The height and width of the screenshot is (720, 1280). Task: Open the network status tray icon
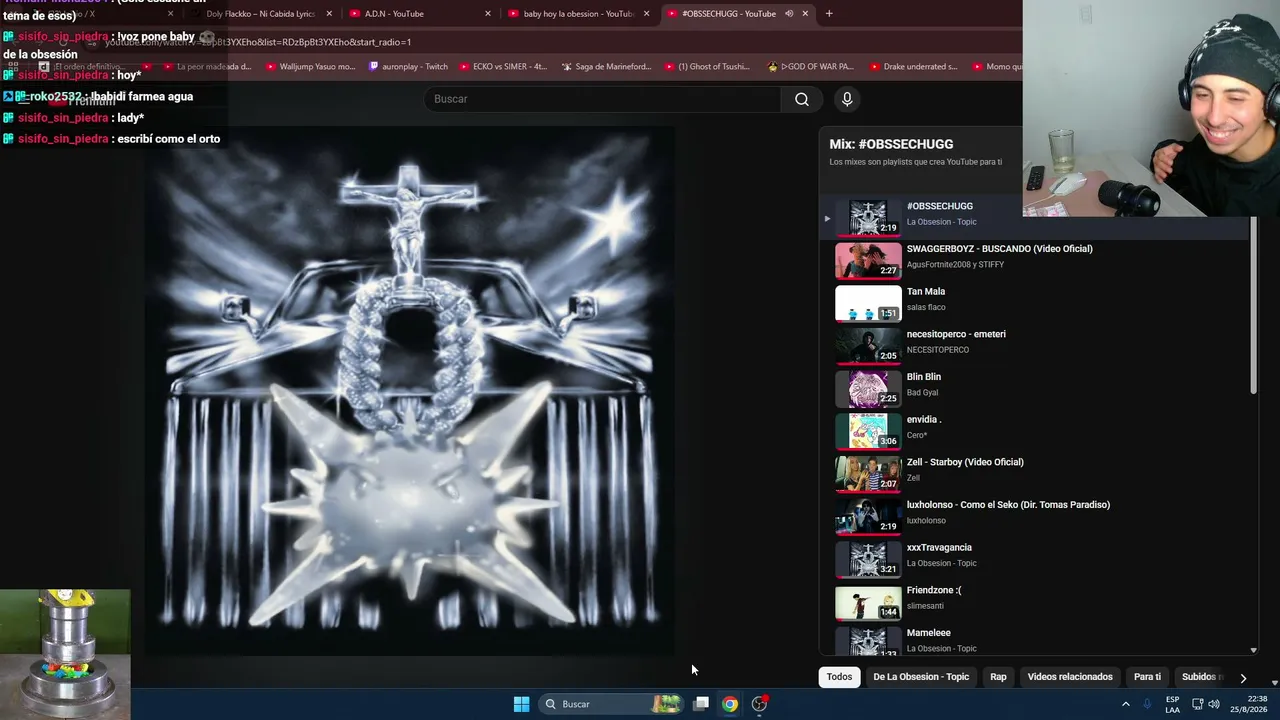coord(1197,704)
